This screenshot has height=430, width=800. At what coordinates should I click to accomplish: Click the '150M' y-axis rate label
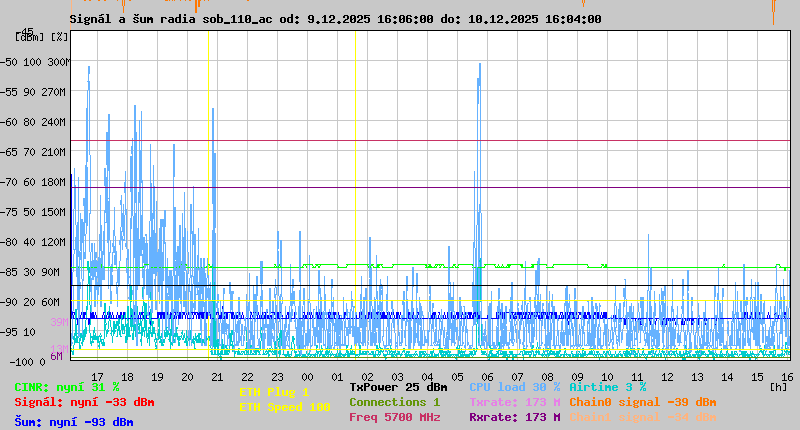[x=56, y=212]
